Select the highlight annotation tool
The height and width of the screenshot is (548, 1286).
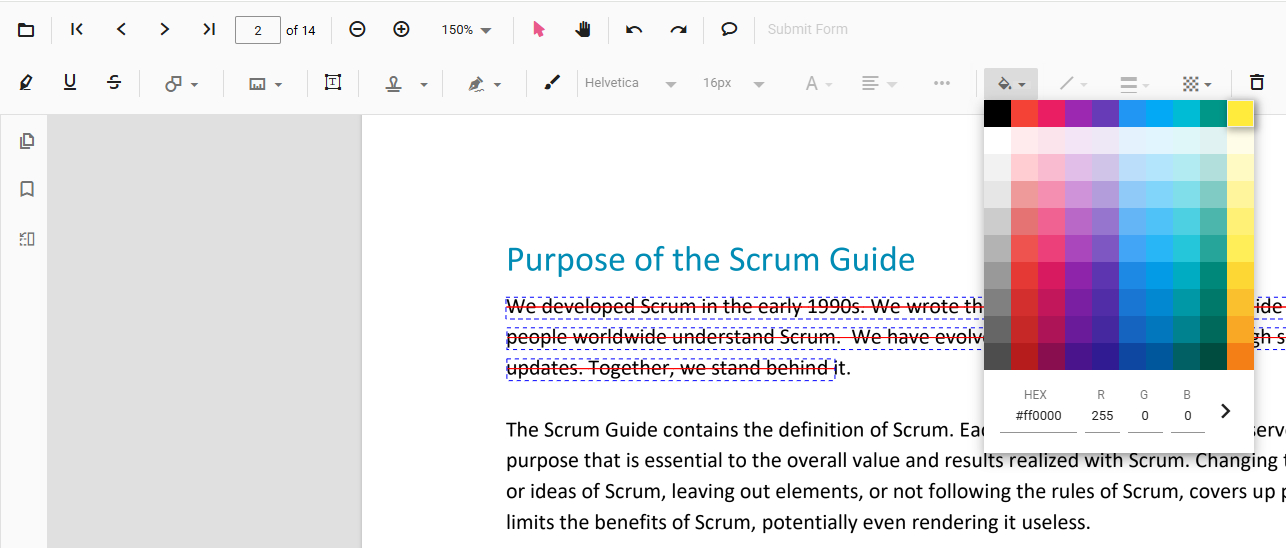coord(26,83)
